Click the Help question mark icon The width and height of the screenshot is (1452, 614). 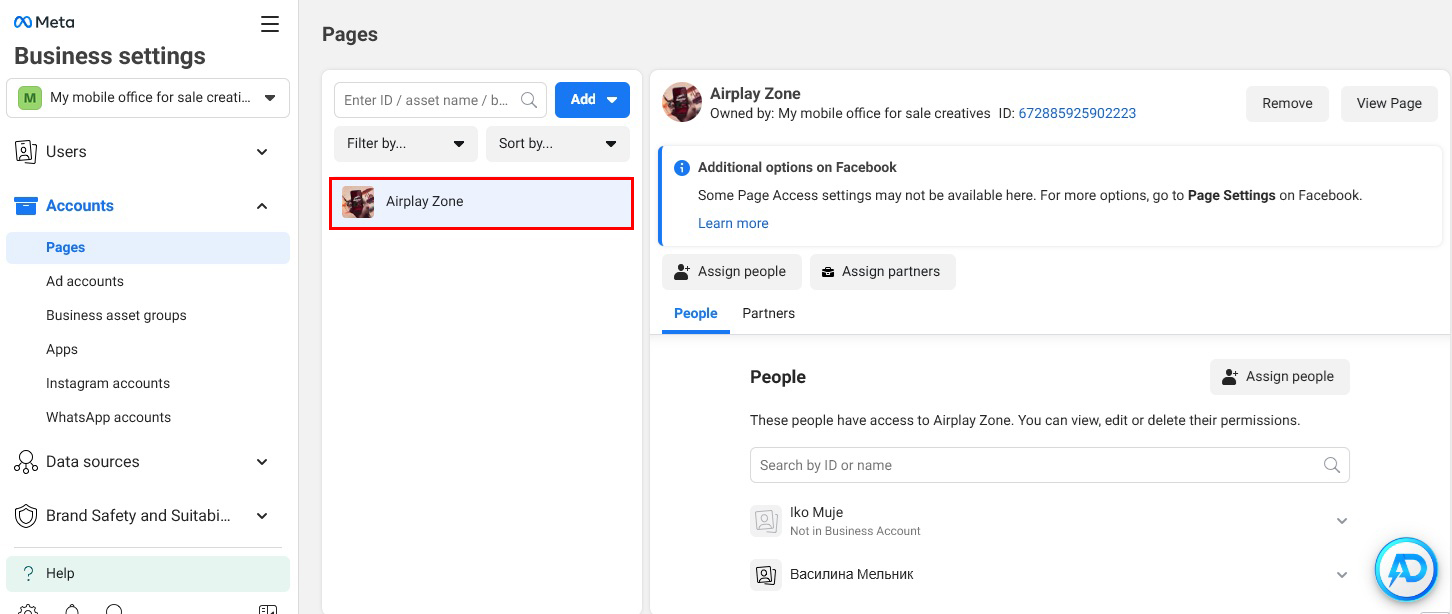pos(28,574)
